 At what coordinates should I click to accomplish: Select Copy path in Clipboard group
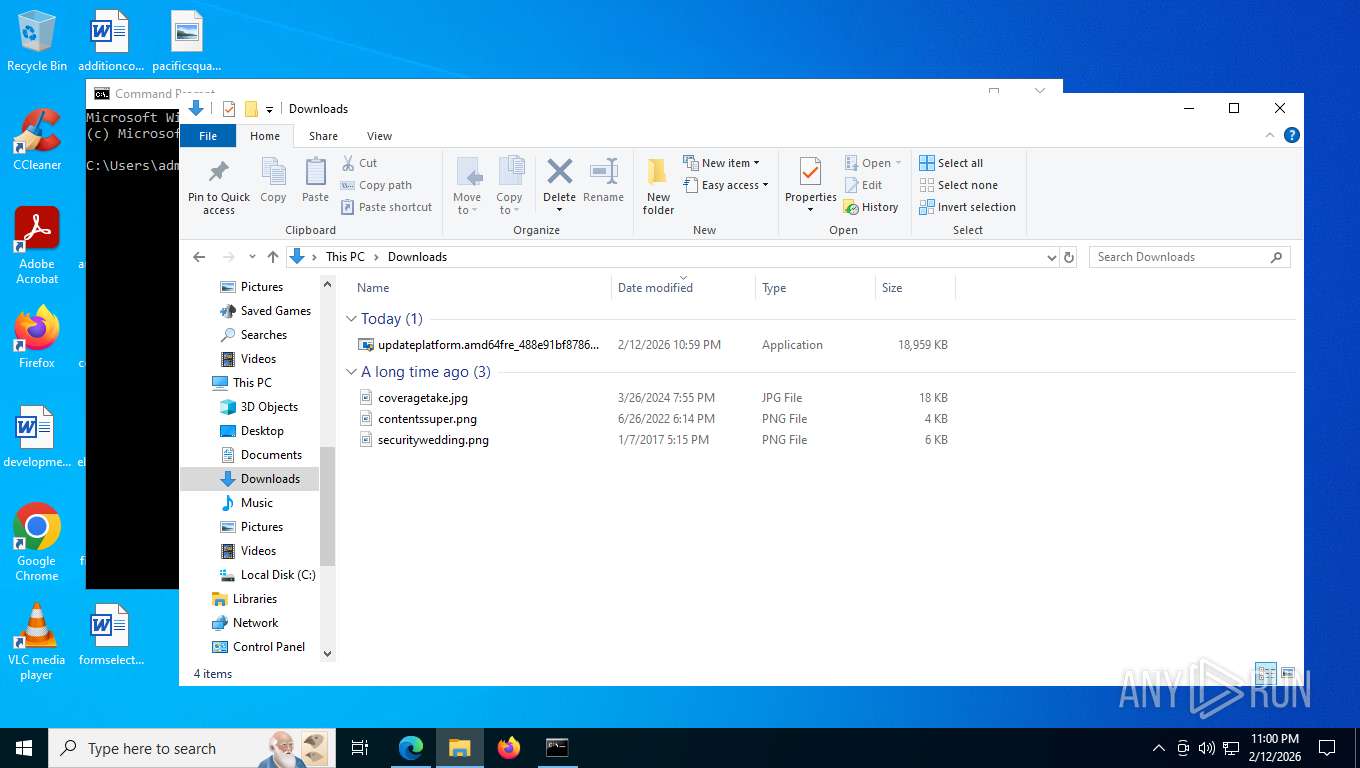pos(376,185)
